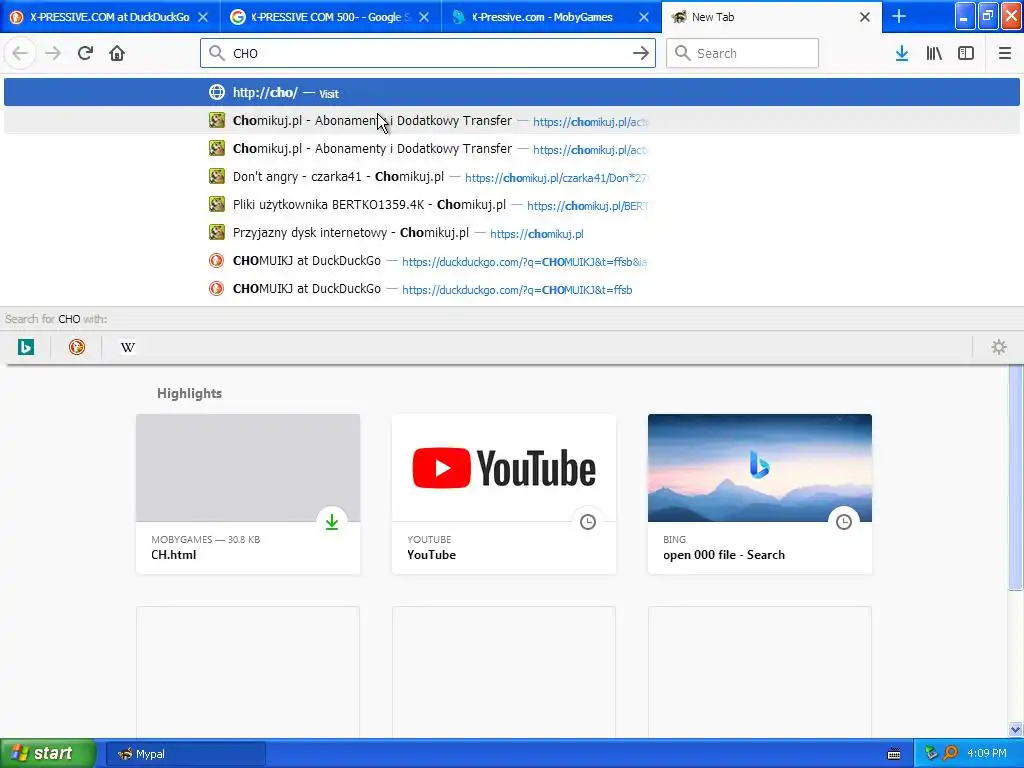Select the New Tab tab
Image resolution: width=1024 pixels, height=768 pixels.
[771, 17]
